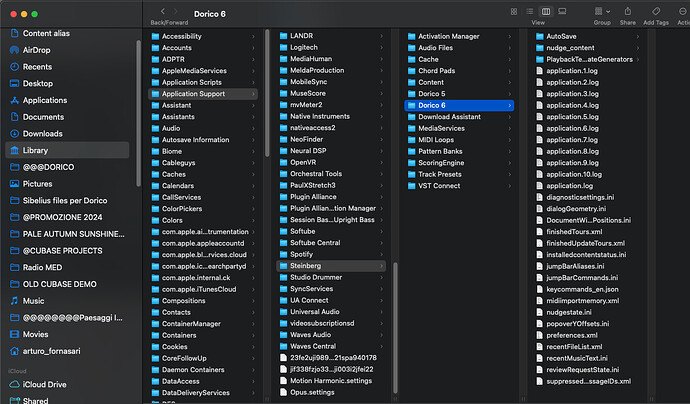
Task: Select @CUBASE PROJECTS sidebar folder
Action: 62,251
